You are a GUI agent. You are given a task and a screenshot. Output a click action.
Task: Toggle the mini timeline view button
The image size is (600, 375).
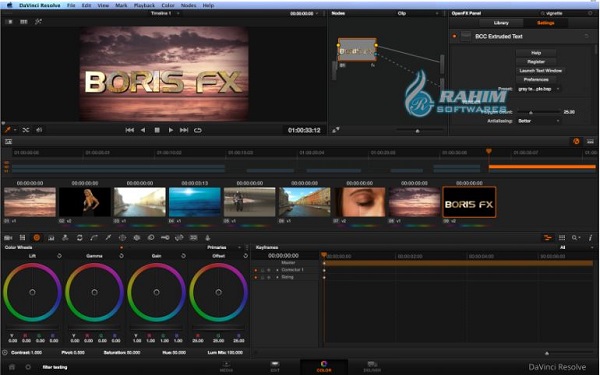tap(590, 141)
